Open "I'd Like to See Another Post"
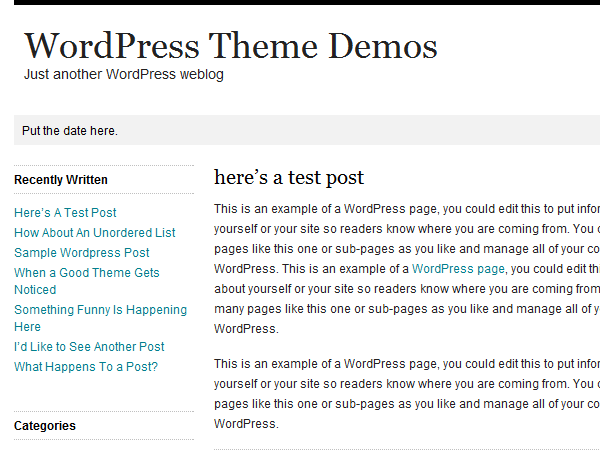The height and width of the screenshot is (450, 600). [89, 346]
